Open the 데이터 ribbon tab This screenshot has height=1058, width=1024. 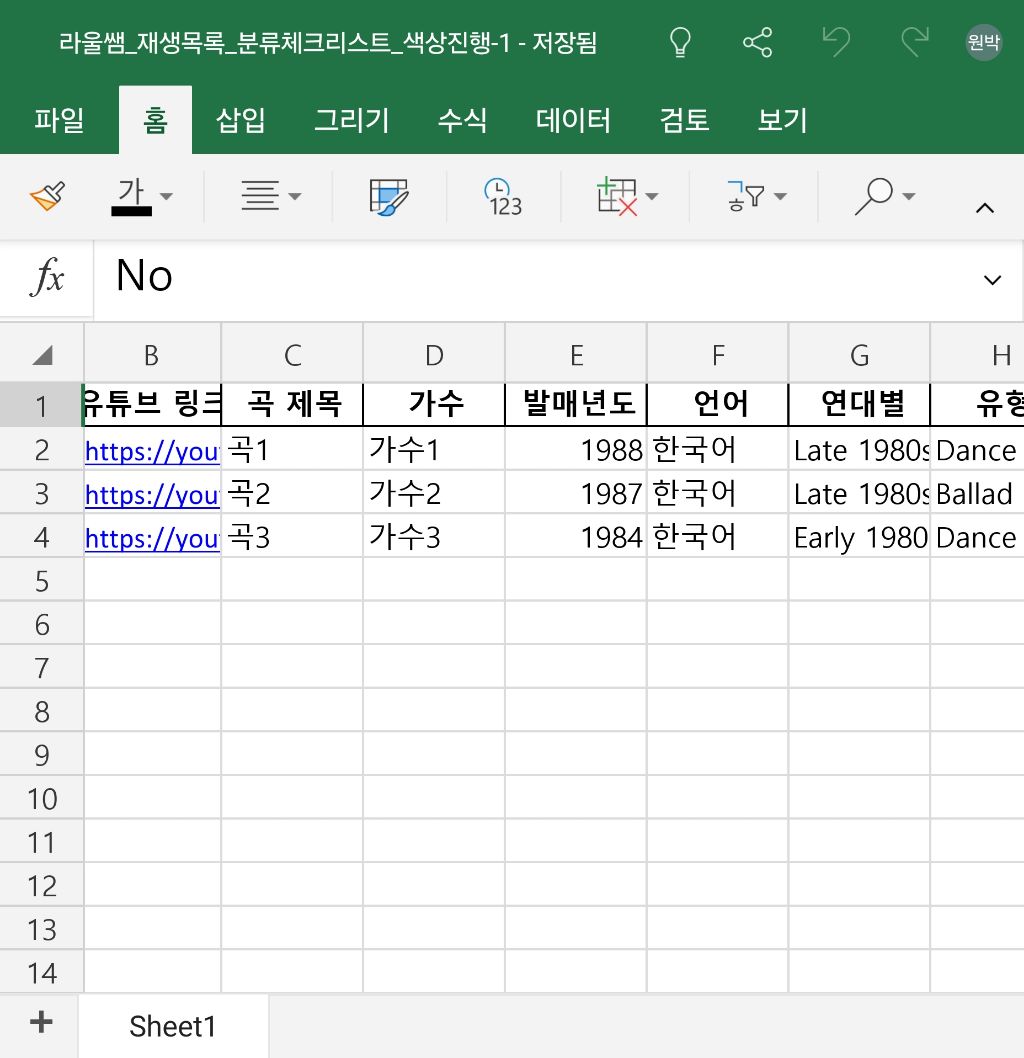point(573,121)
